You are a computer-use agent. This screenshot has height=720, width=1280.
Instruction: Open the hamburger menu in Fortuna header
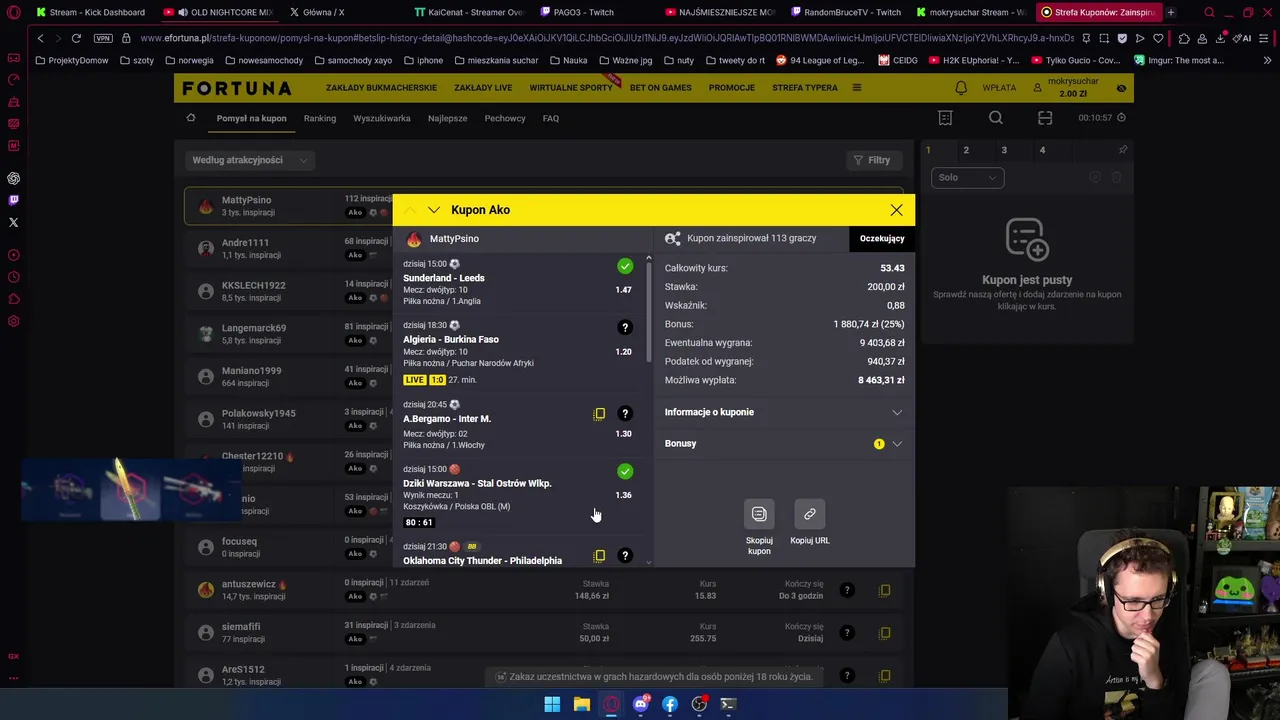coord(856,88)
